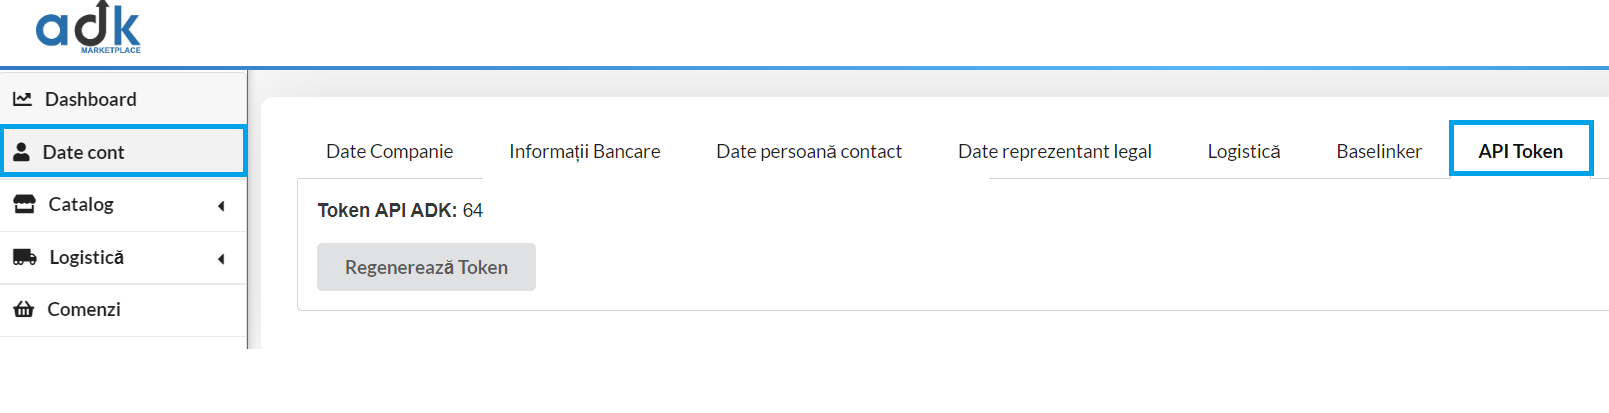Expand the Logistică submenu arrow
The width and height of the screenshot is (1609, 413).
pyautogui.click(x=221, y=259)
